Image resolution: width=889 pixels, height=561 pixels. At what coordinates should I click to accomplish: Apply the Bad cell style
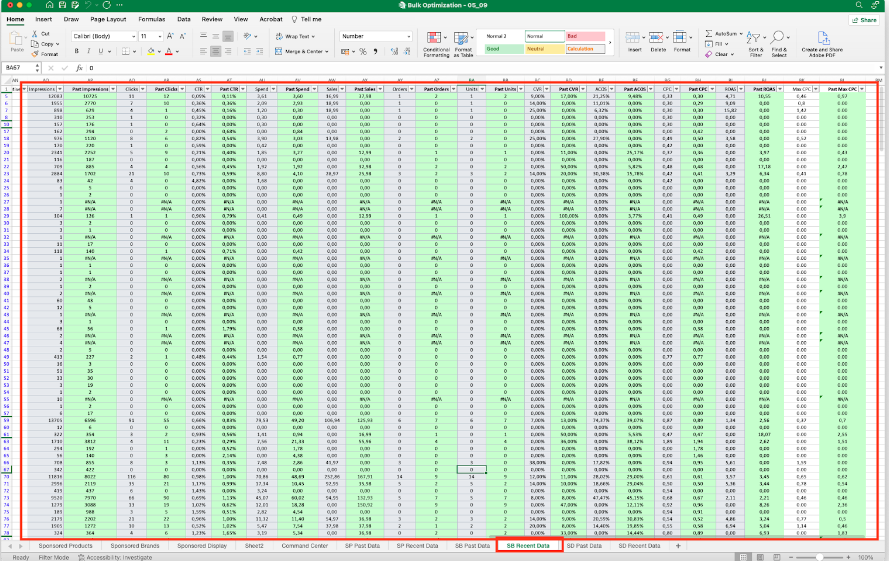pos(585,36)
